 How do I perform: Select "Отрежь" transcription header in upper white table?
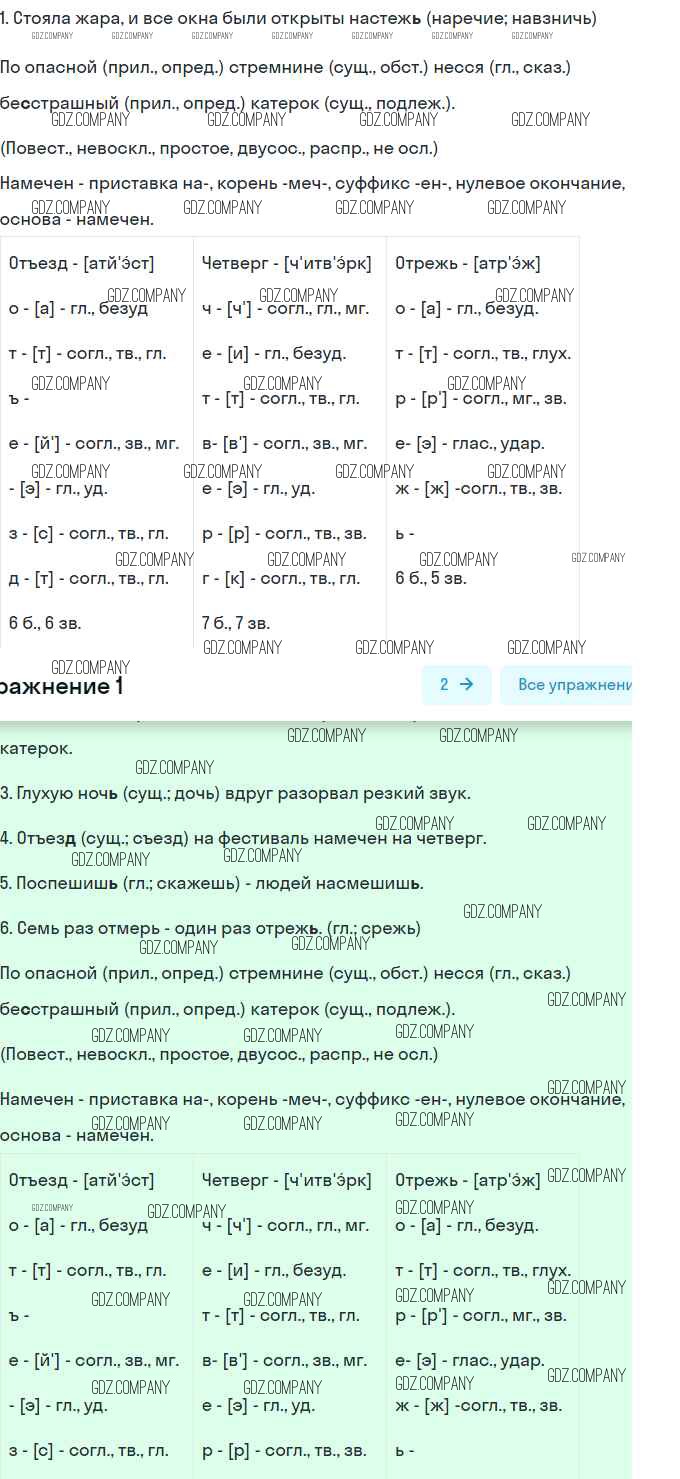coord(467,264)
